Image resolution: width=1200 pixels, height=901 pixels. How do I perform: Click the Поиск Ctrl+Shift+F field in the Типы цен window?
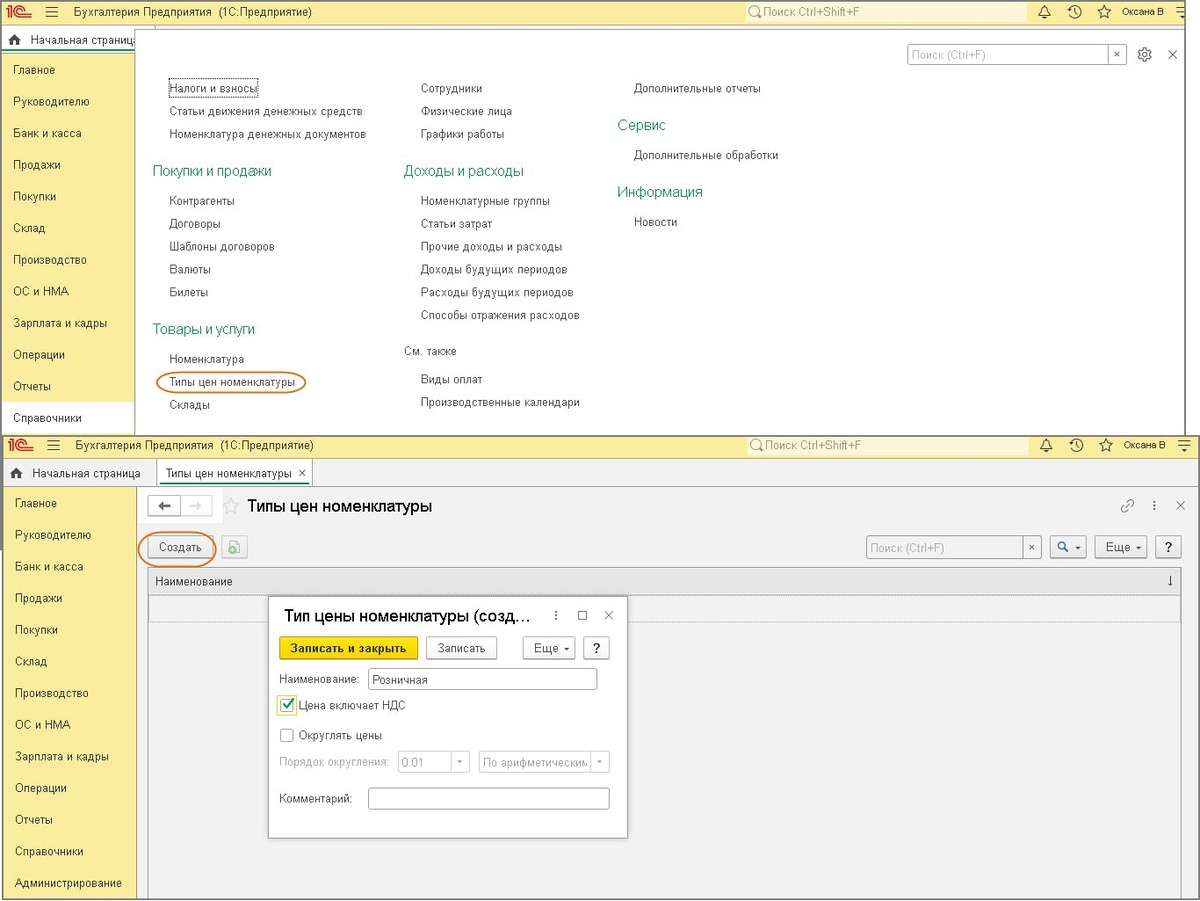[x=889, y=445]
